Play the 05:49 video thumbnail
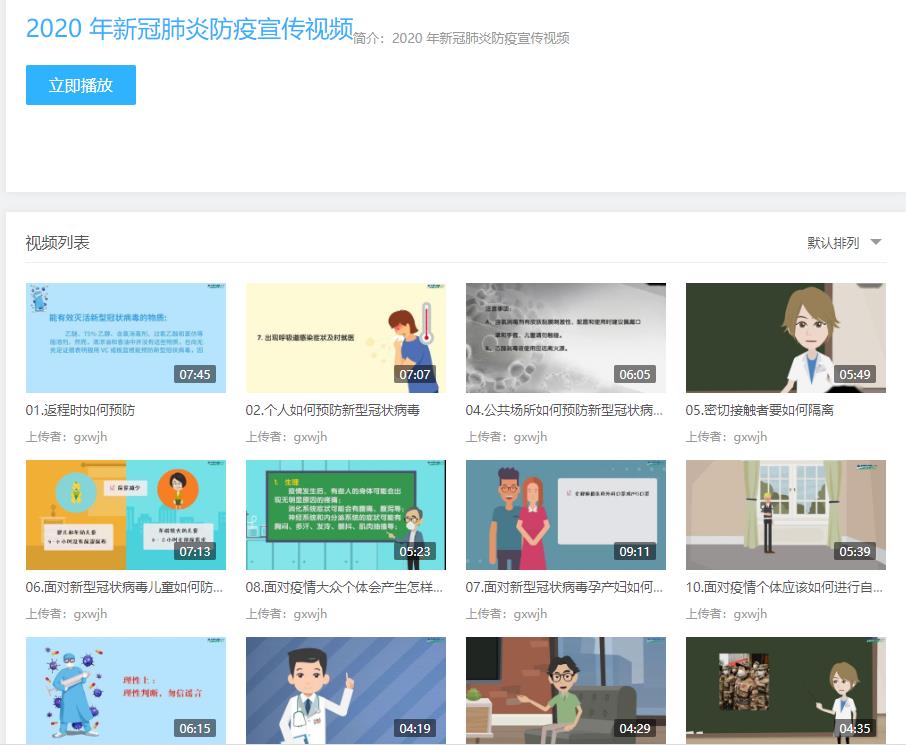This screenshot has width=906, height=752. pos(785,337)
